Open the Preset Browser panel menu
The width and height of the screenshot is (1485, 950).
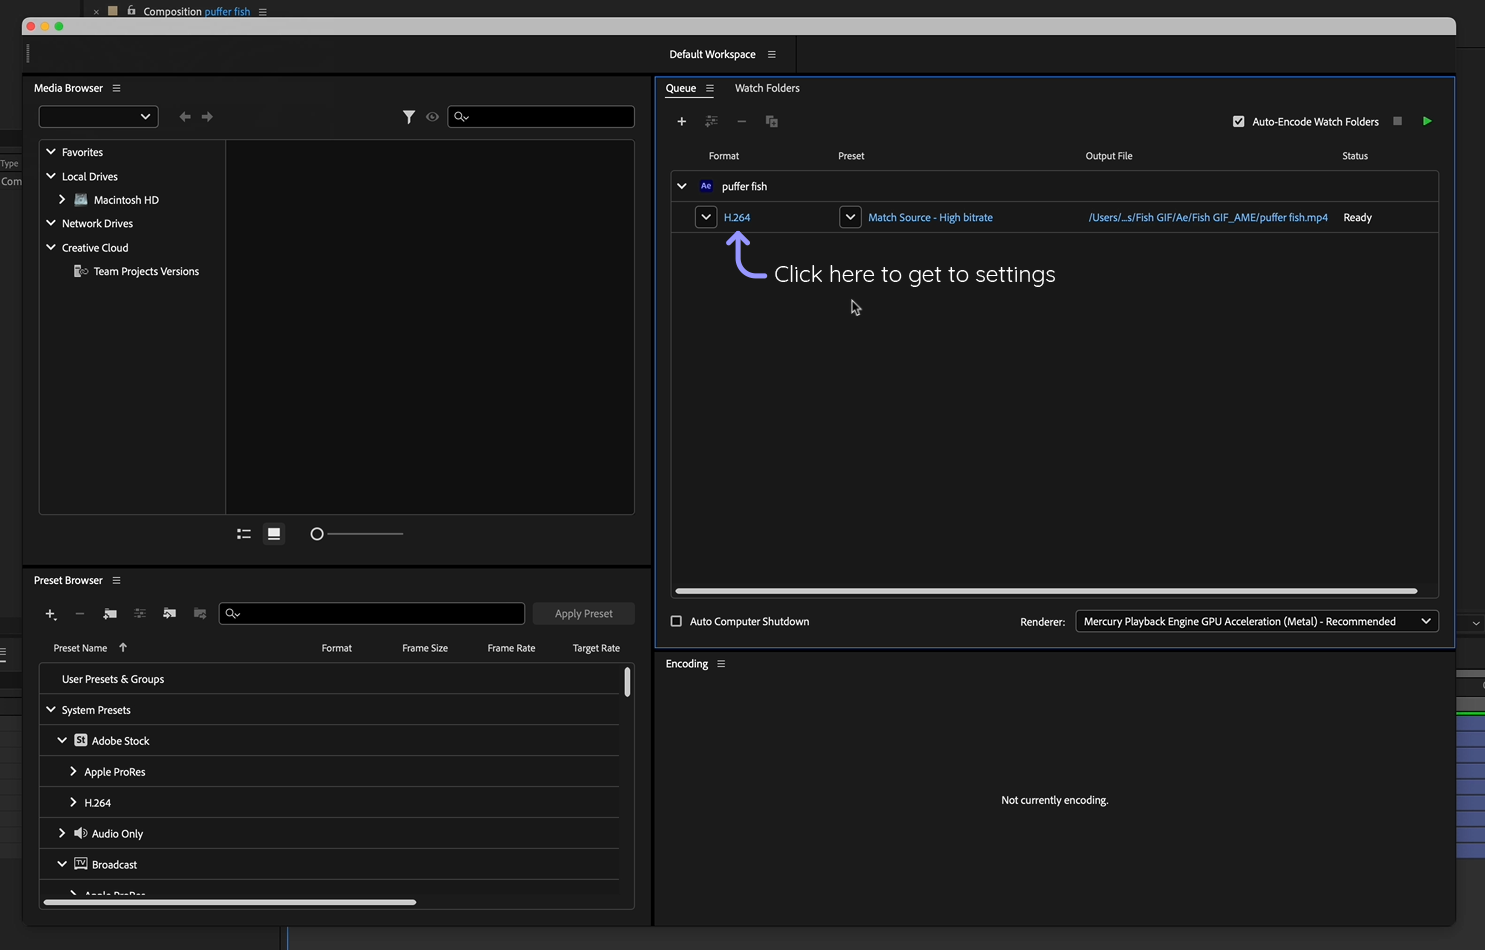[116, 580]
